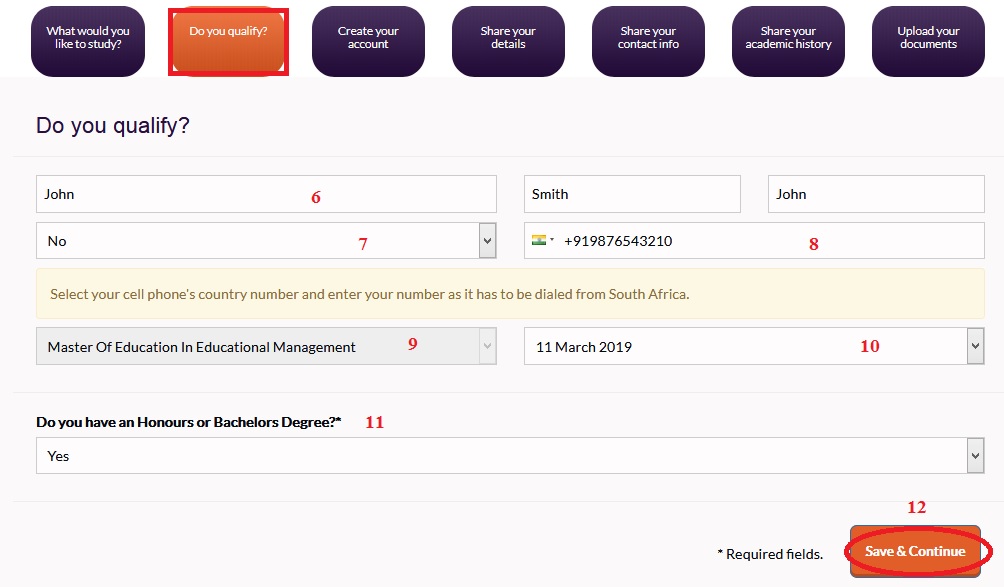Open the 'What would you like to study?' step
Image resolution: width=1004 pixels, height=587 pixels.
(x=88, y=39)
